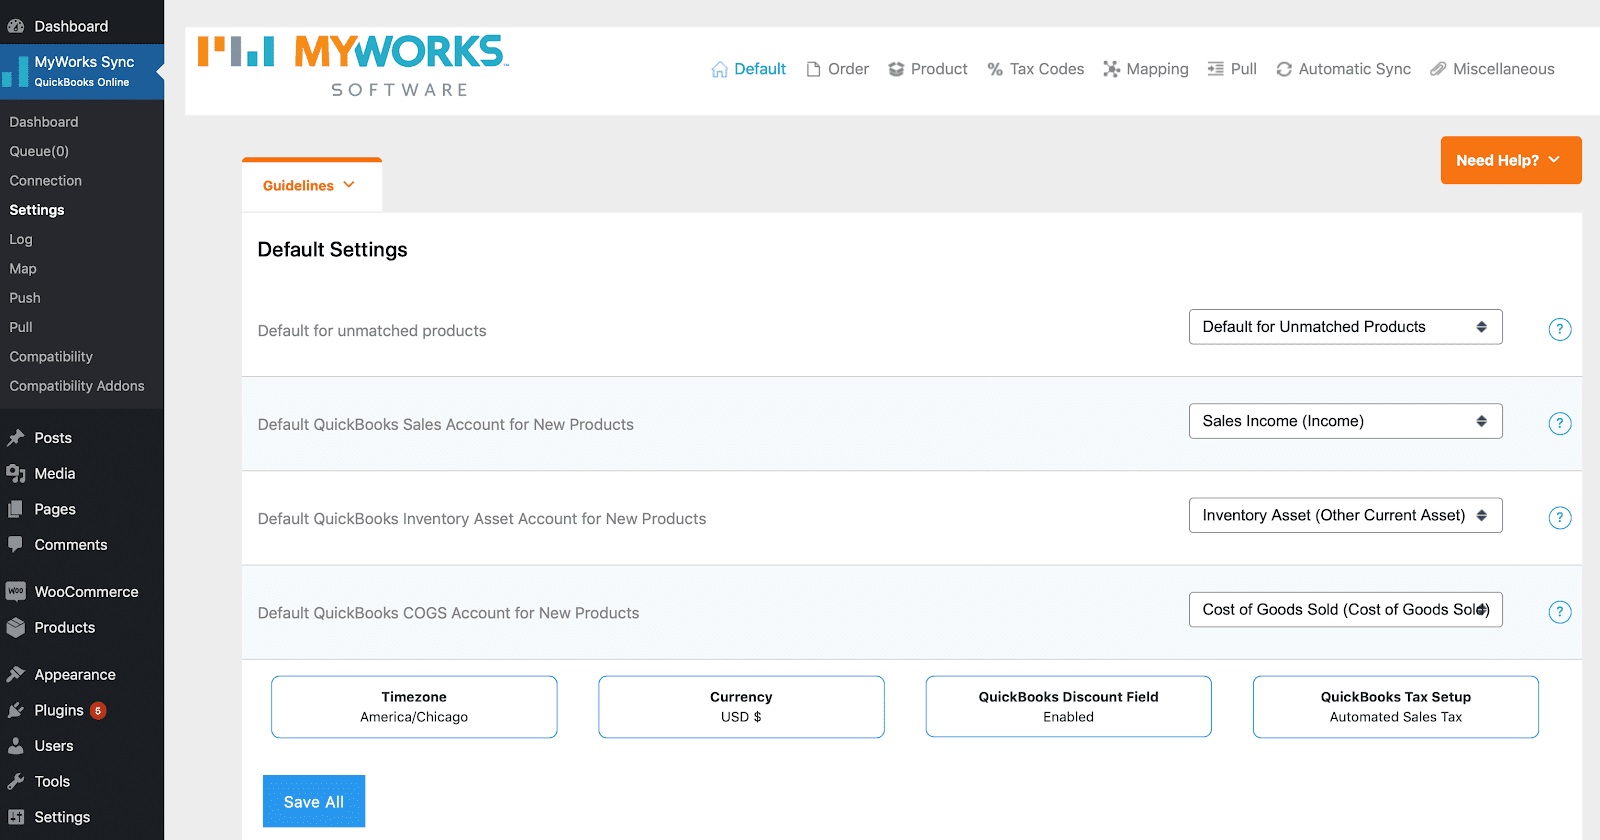Open Compatibility Addons in the sidebar
The image size is (1600, 840).
(x=77, y=386)
